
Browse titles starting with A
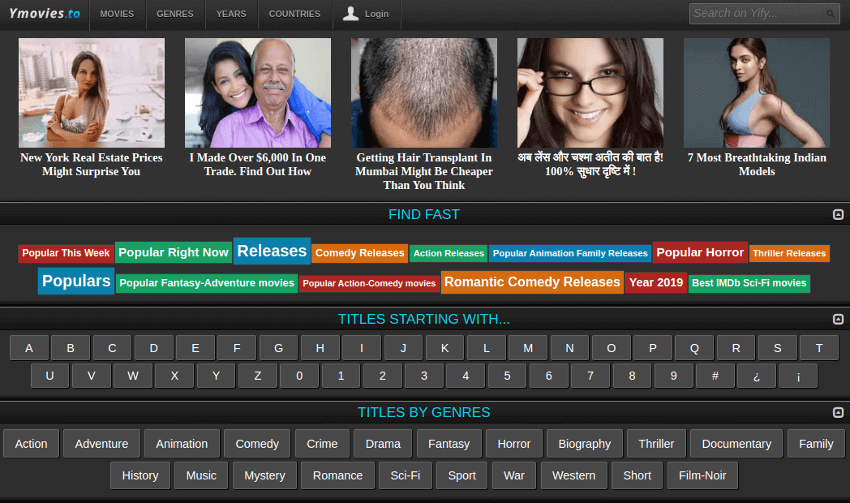(29, 348)
